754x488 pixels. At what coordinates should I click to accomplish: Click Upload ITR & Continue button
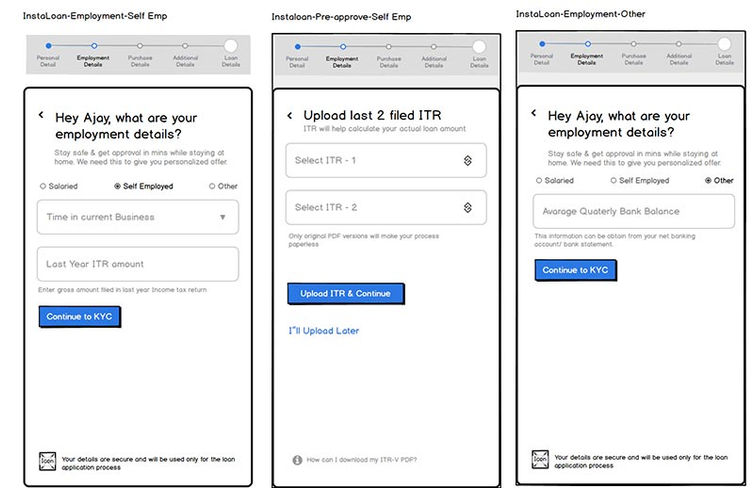coord(346,293)
